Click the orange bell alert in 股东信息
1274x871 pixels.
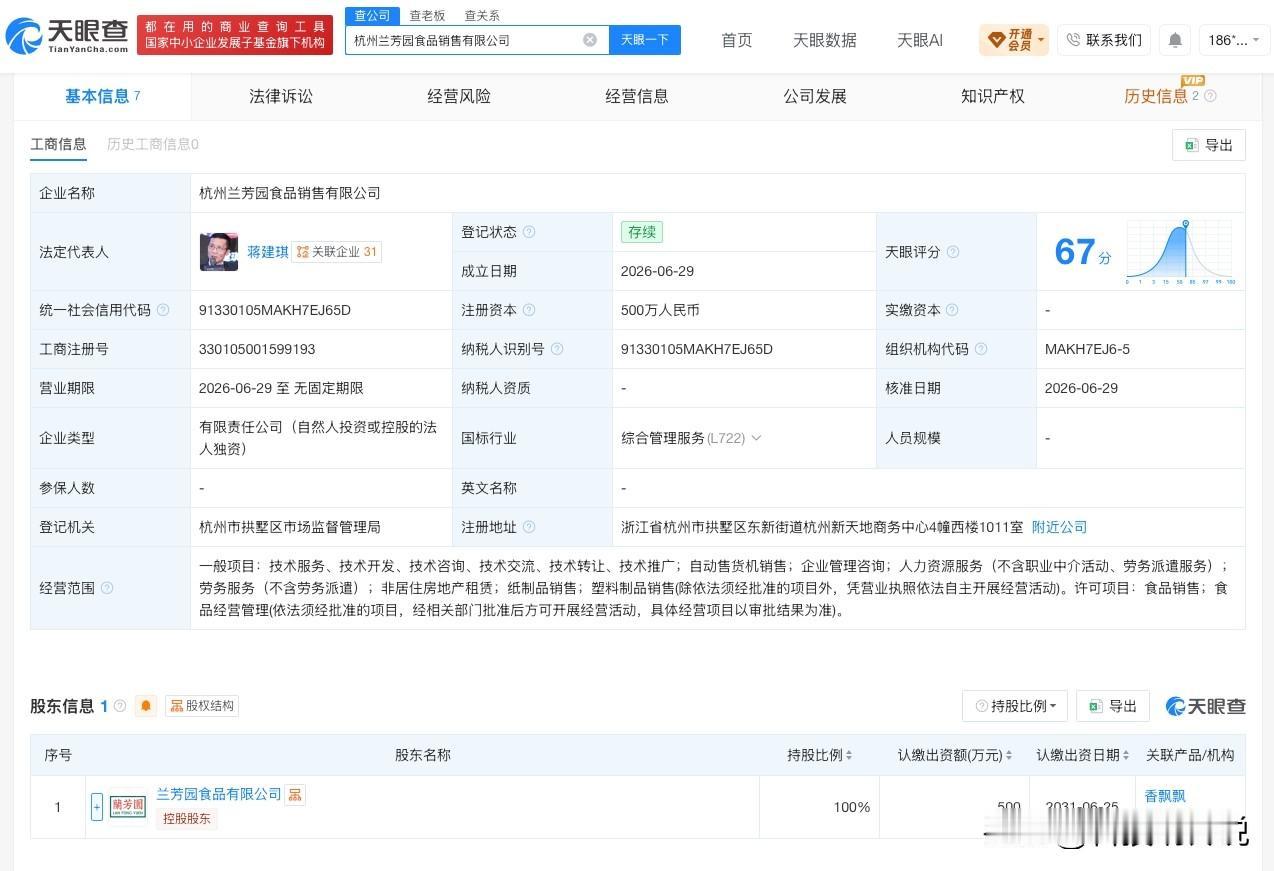coord(146,706)
